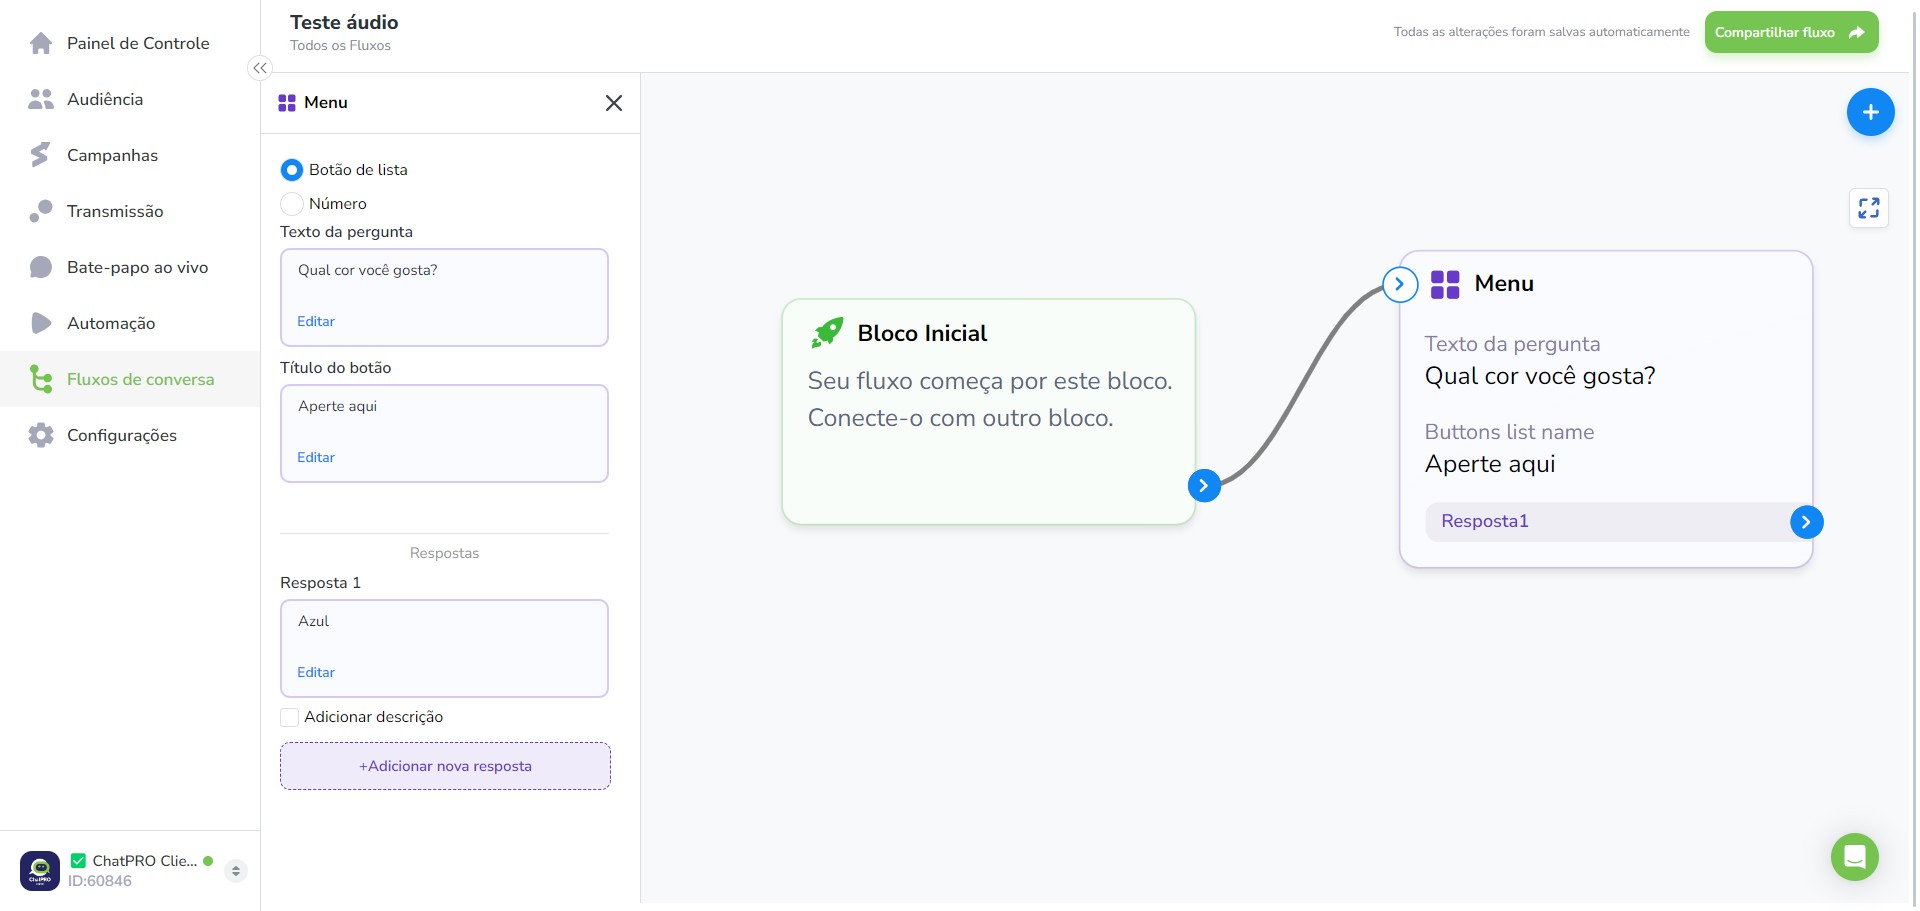This screenshot has height=911, width=1920.
Task: Open the chat support bubble icon
Action: coord(1854,857)
